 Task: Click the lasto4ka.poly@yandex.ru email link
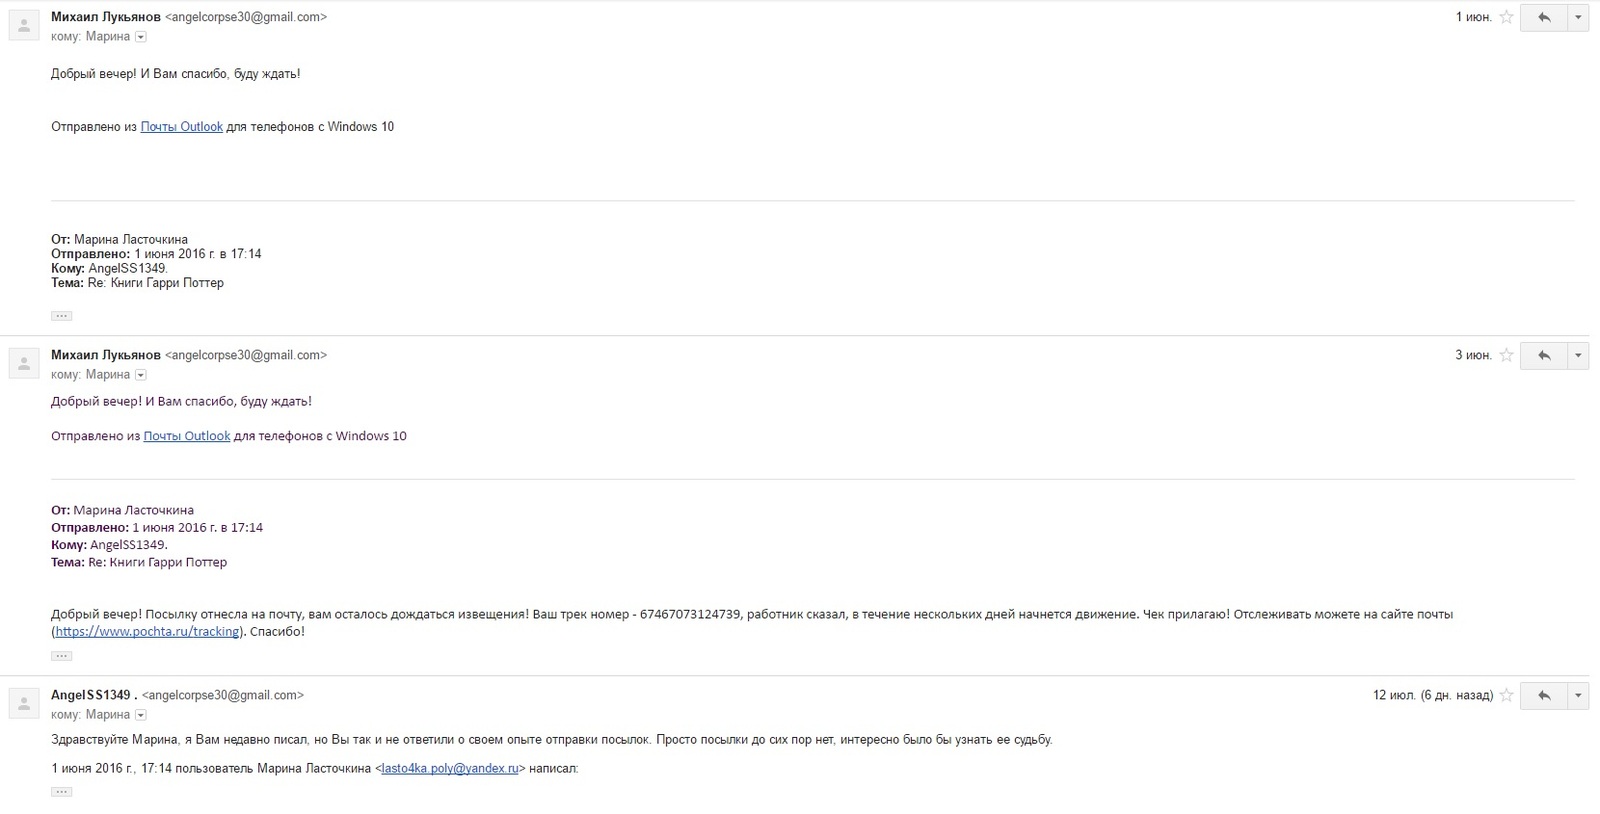click(x=450, y=769)
